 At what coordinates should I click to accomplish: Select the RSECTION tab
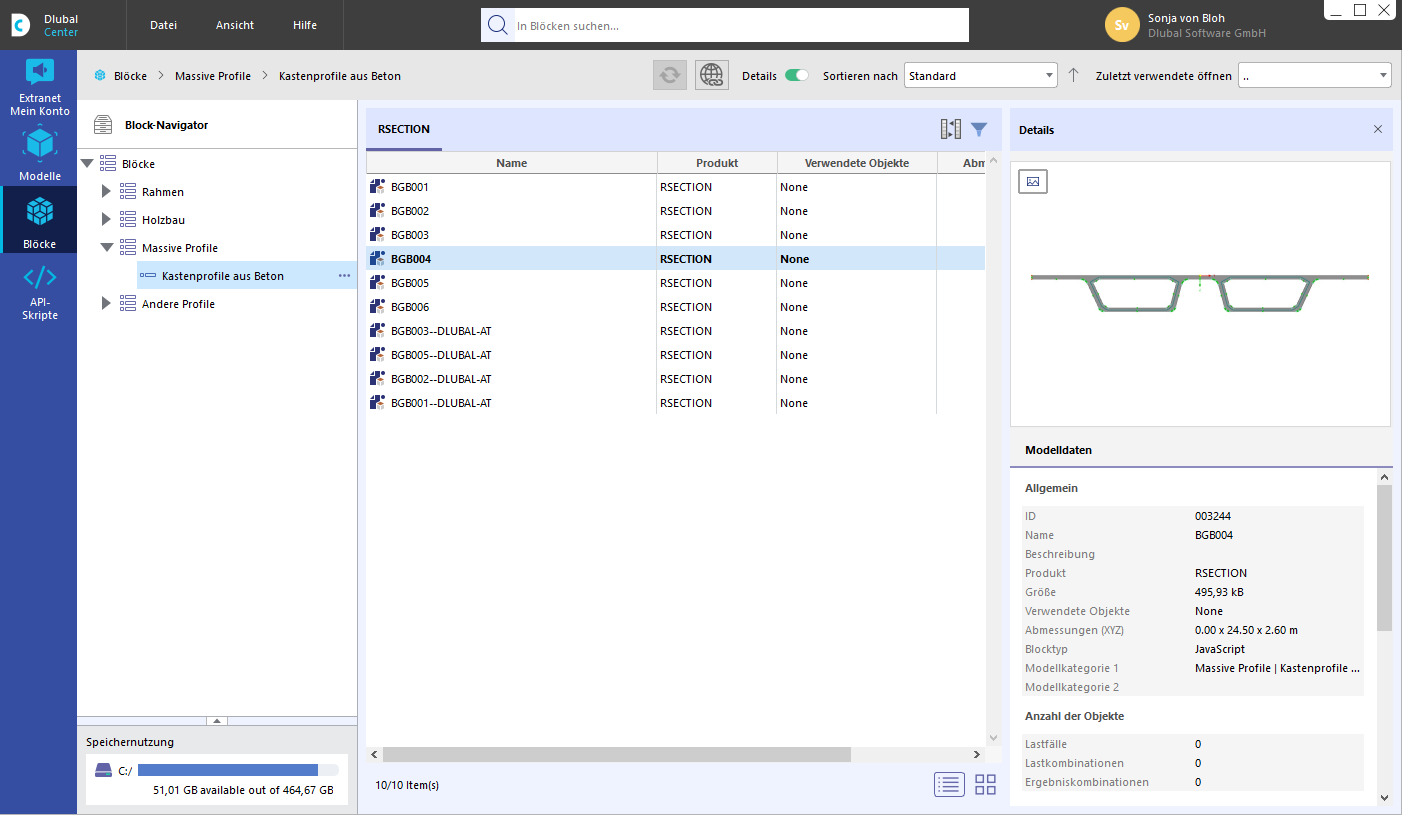coord(404,129)
